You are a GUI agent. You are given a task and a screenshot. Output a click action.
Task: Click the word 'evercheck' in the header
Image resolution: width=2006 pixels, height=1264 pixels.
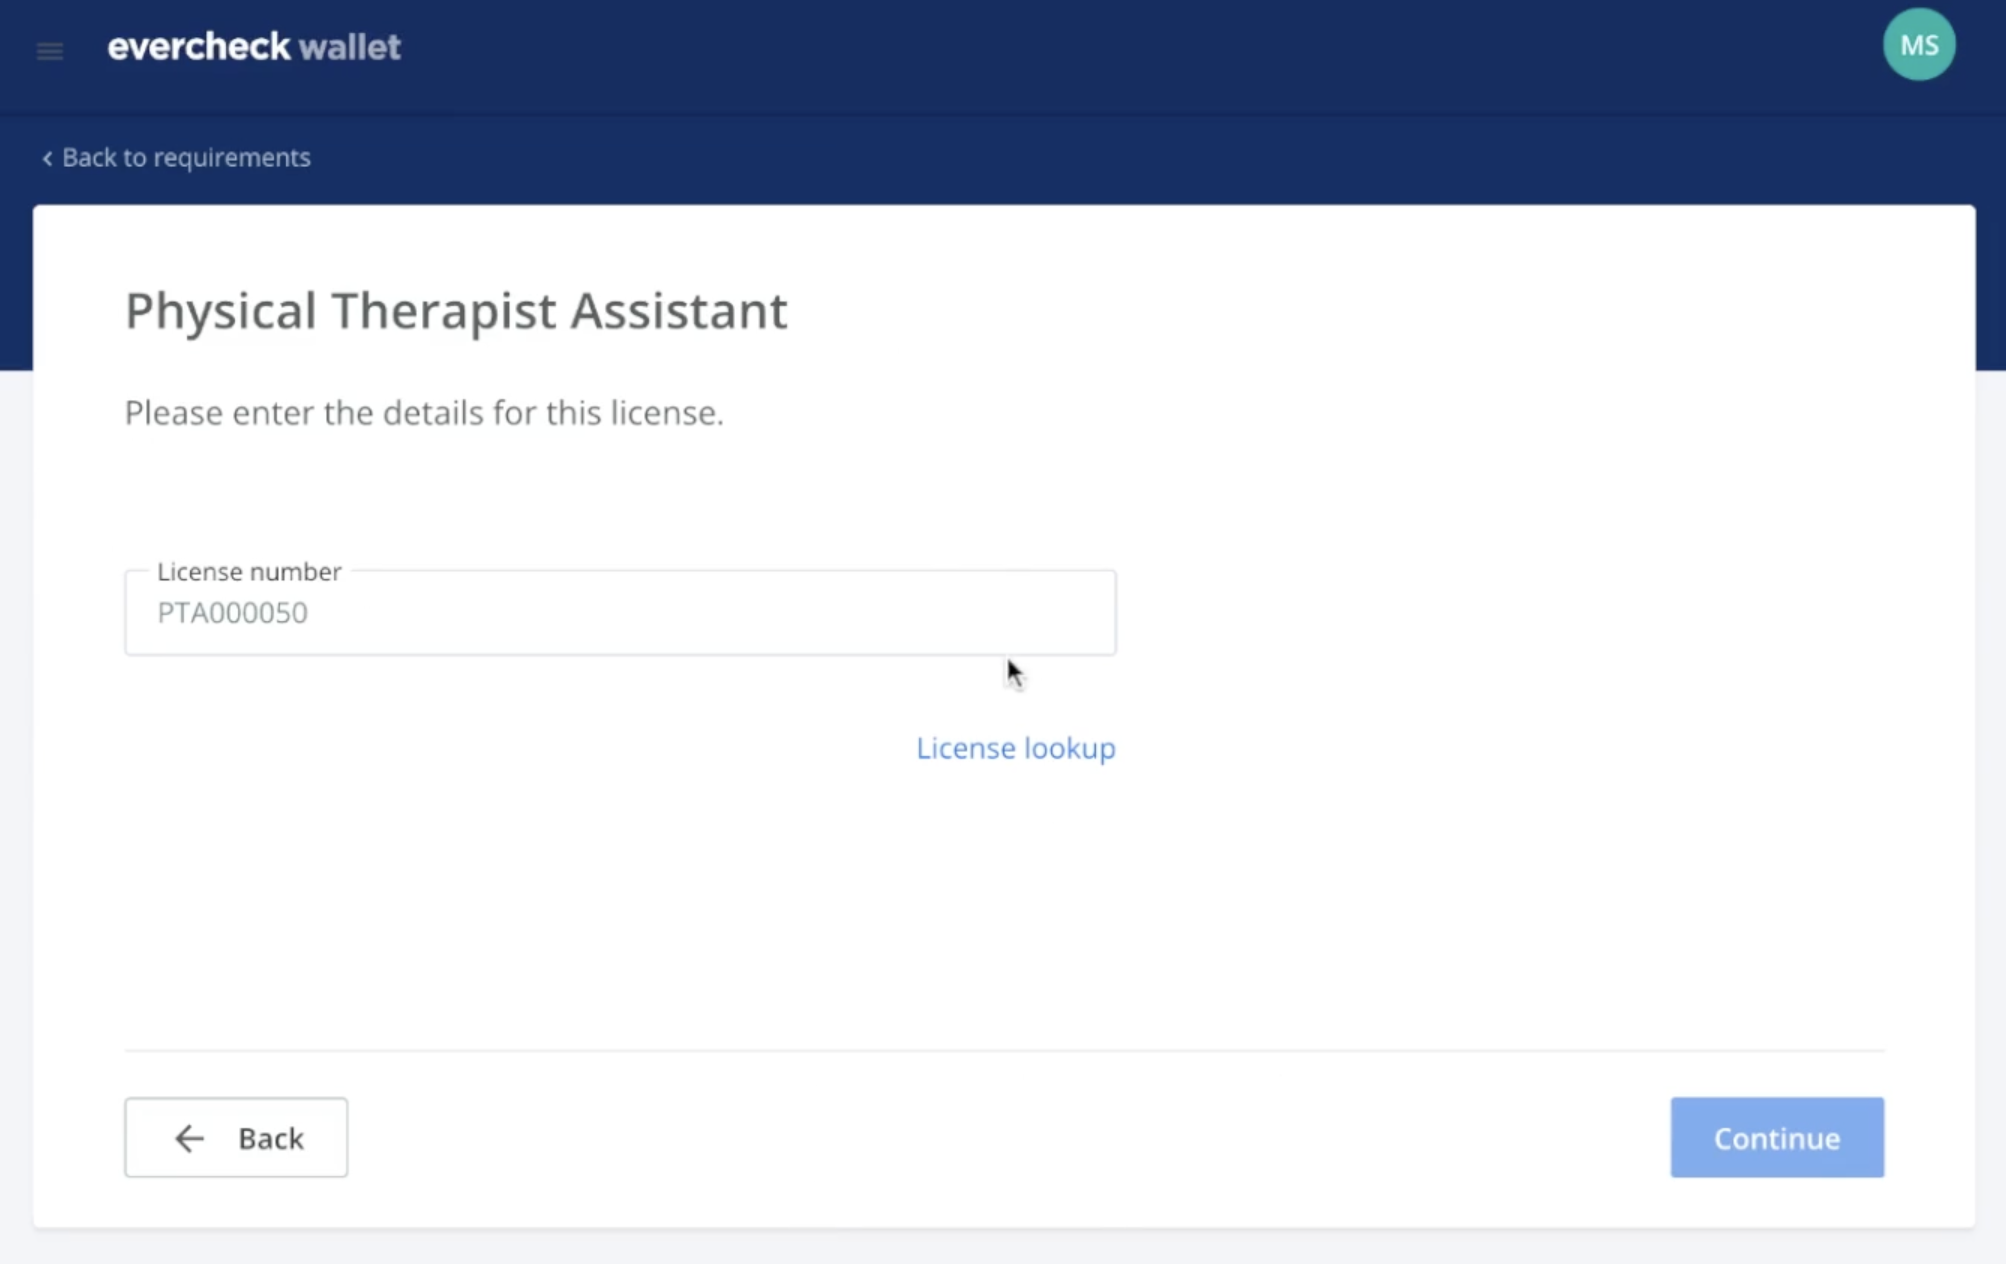(x=199, y=47)
